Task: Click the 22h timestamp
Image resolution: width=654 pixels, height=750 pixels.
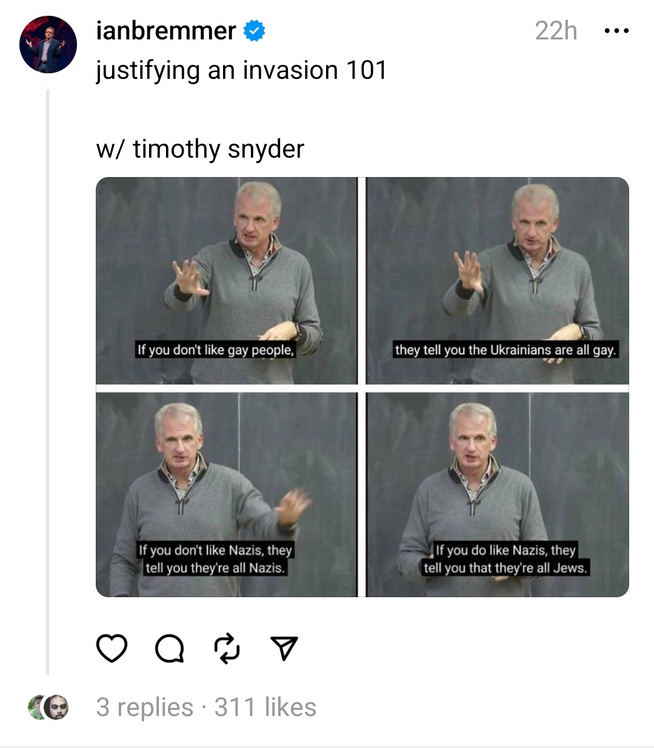Action: point(556,31)
